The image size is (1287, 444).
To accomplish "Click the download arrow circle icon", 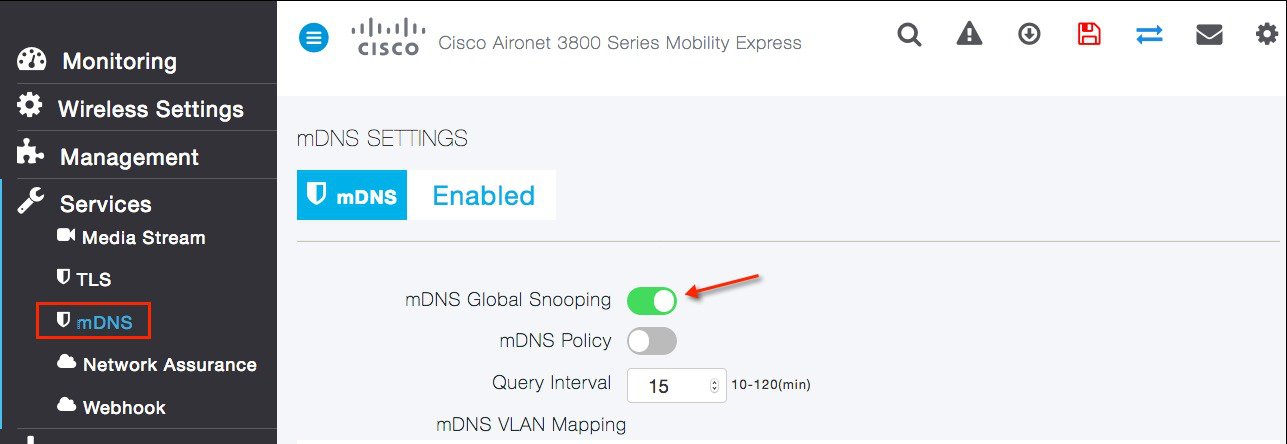I will pyautogui.click(x=1029, y=35).
